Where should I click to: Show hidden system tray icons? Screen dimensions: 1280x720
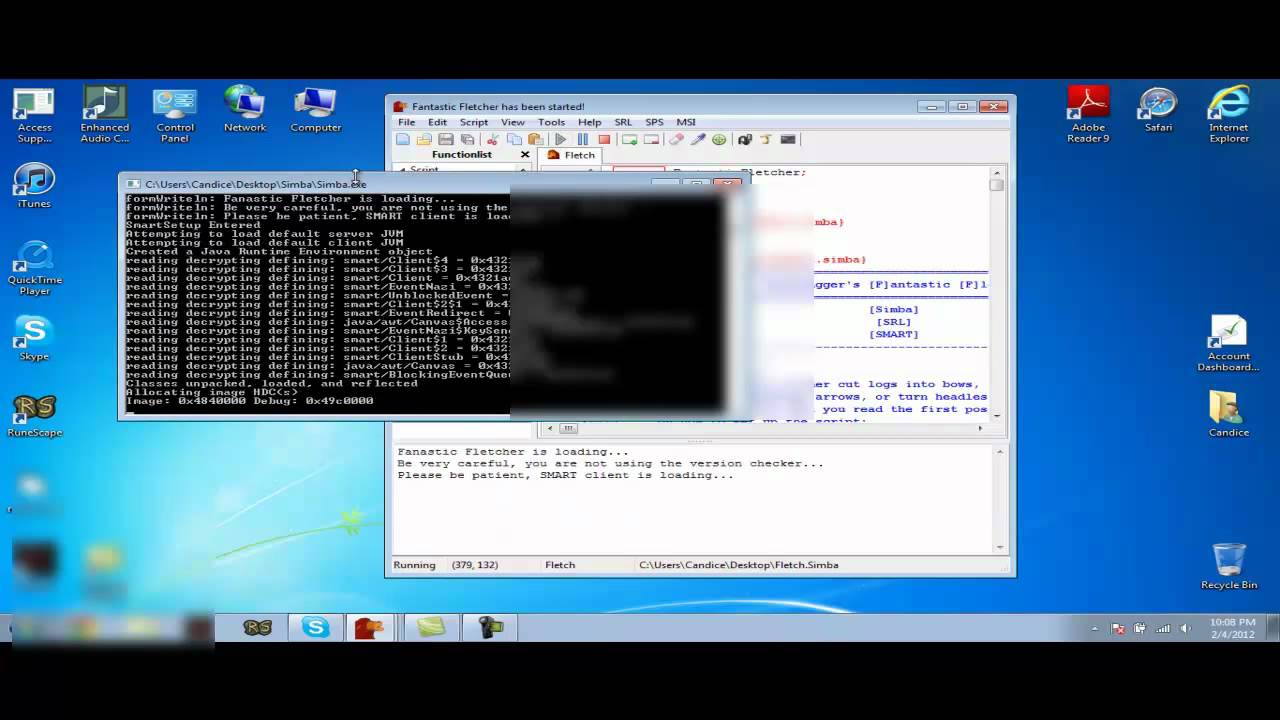coord(1095,629)
